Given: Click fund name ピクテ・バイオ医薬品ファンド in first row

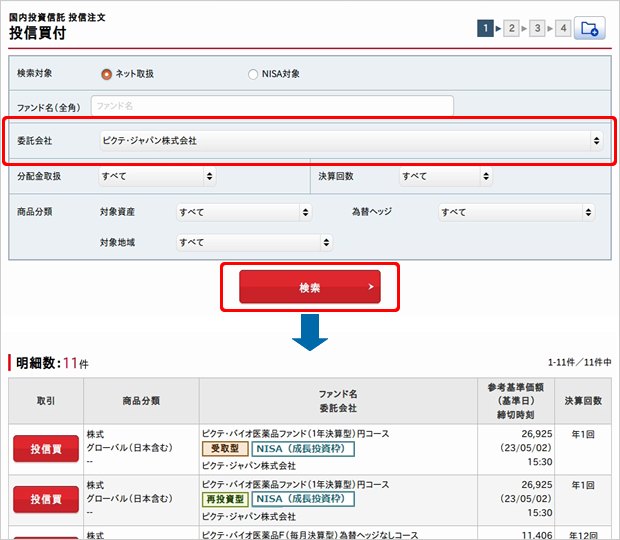Looking at the screenshot, I should [x=295, y=434].
